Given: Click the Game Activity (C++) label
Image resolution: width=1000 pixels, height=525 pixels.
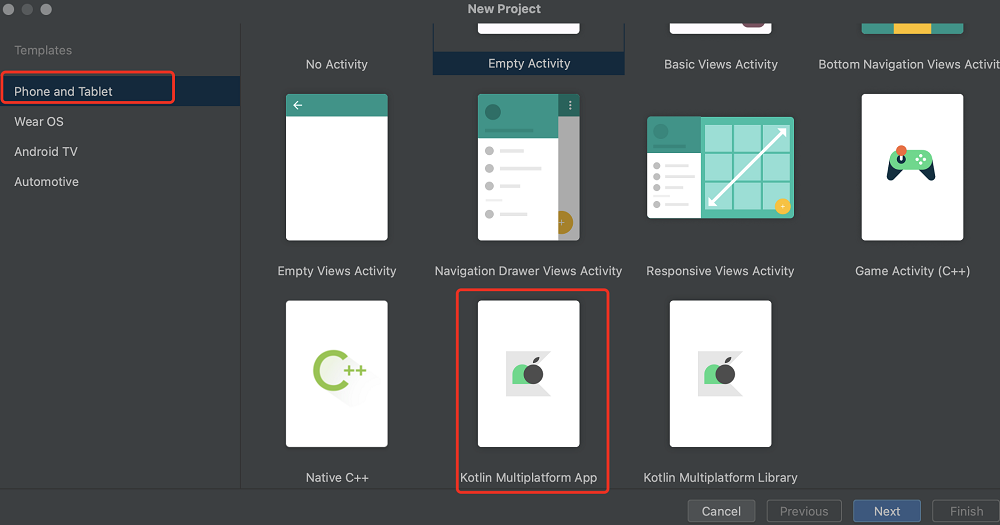Looking at the screenshot, I should (x=913, y=271).
